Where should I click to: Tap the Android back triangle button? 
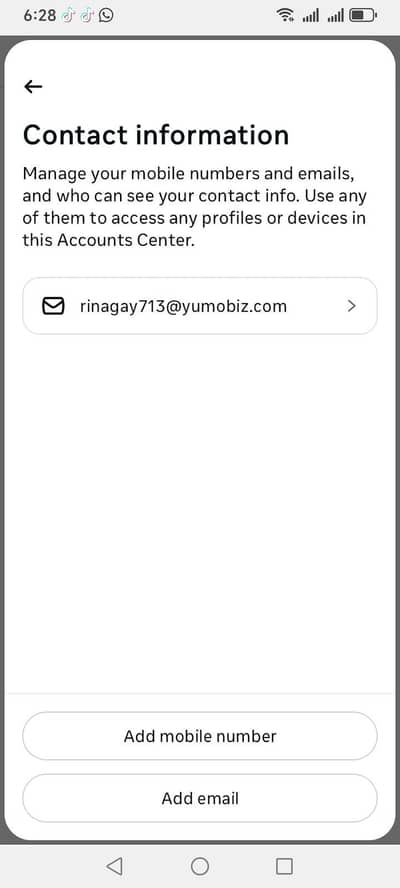114,865
